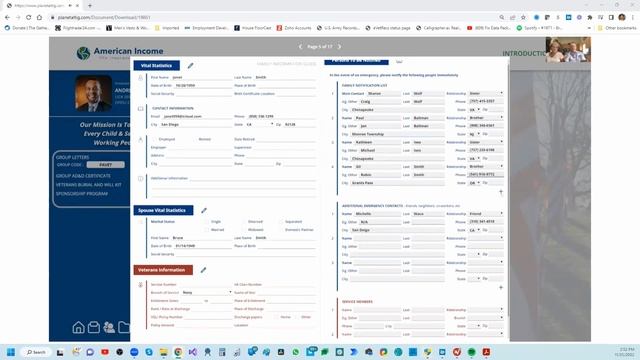Click the browser home icon
Viewport: 640px width, 360px height.
click(39, 17)
